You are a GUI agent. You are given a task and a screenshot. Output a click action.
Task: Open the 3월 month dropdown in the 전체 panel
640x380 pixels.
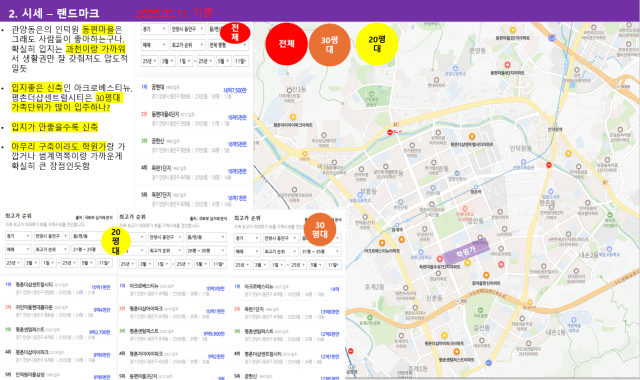(x=167, y=61)
